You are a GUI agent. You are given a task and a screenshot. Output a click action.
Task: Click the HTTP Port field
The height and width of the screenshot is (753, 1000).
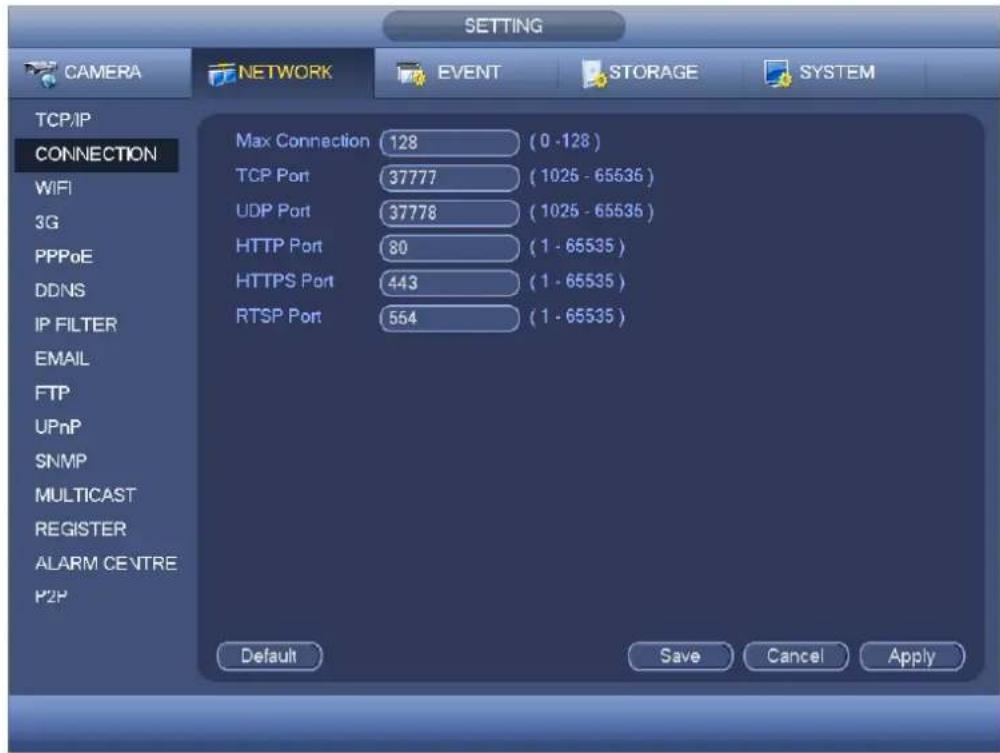click(450, 247)
